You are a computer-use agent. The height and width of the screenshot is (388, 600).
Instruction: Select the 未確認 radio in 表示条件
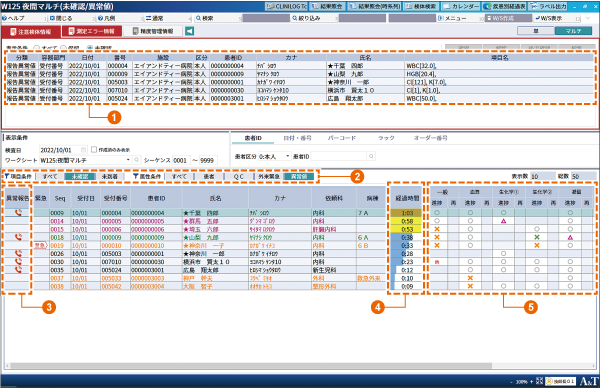[90, 48]
